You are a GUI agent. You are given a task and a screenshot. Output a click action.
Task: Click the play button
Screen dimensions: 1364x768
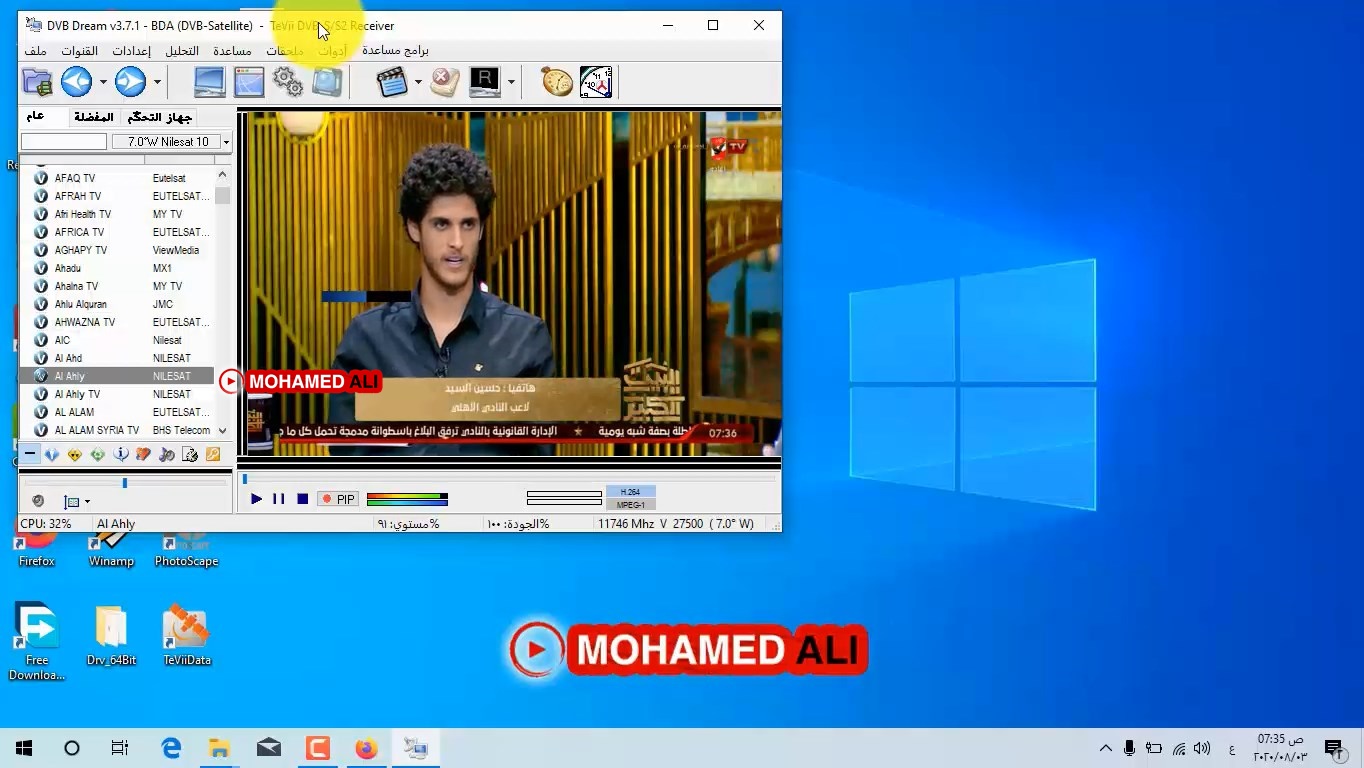256,499
